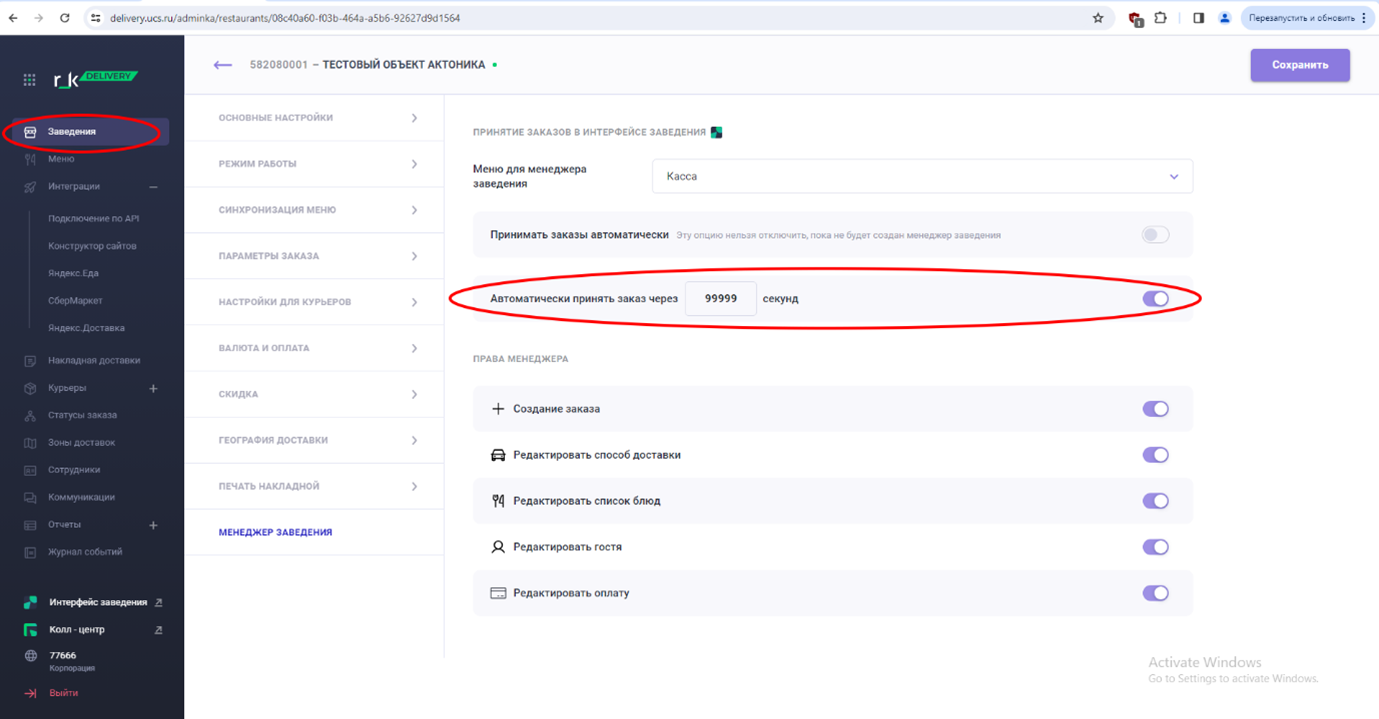Open the Журнал событий menu item
Screen dimensions: 1379x719
click(x=85, y=552)
